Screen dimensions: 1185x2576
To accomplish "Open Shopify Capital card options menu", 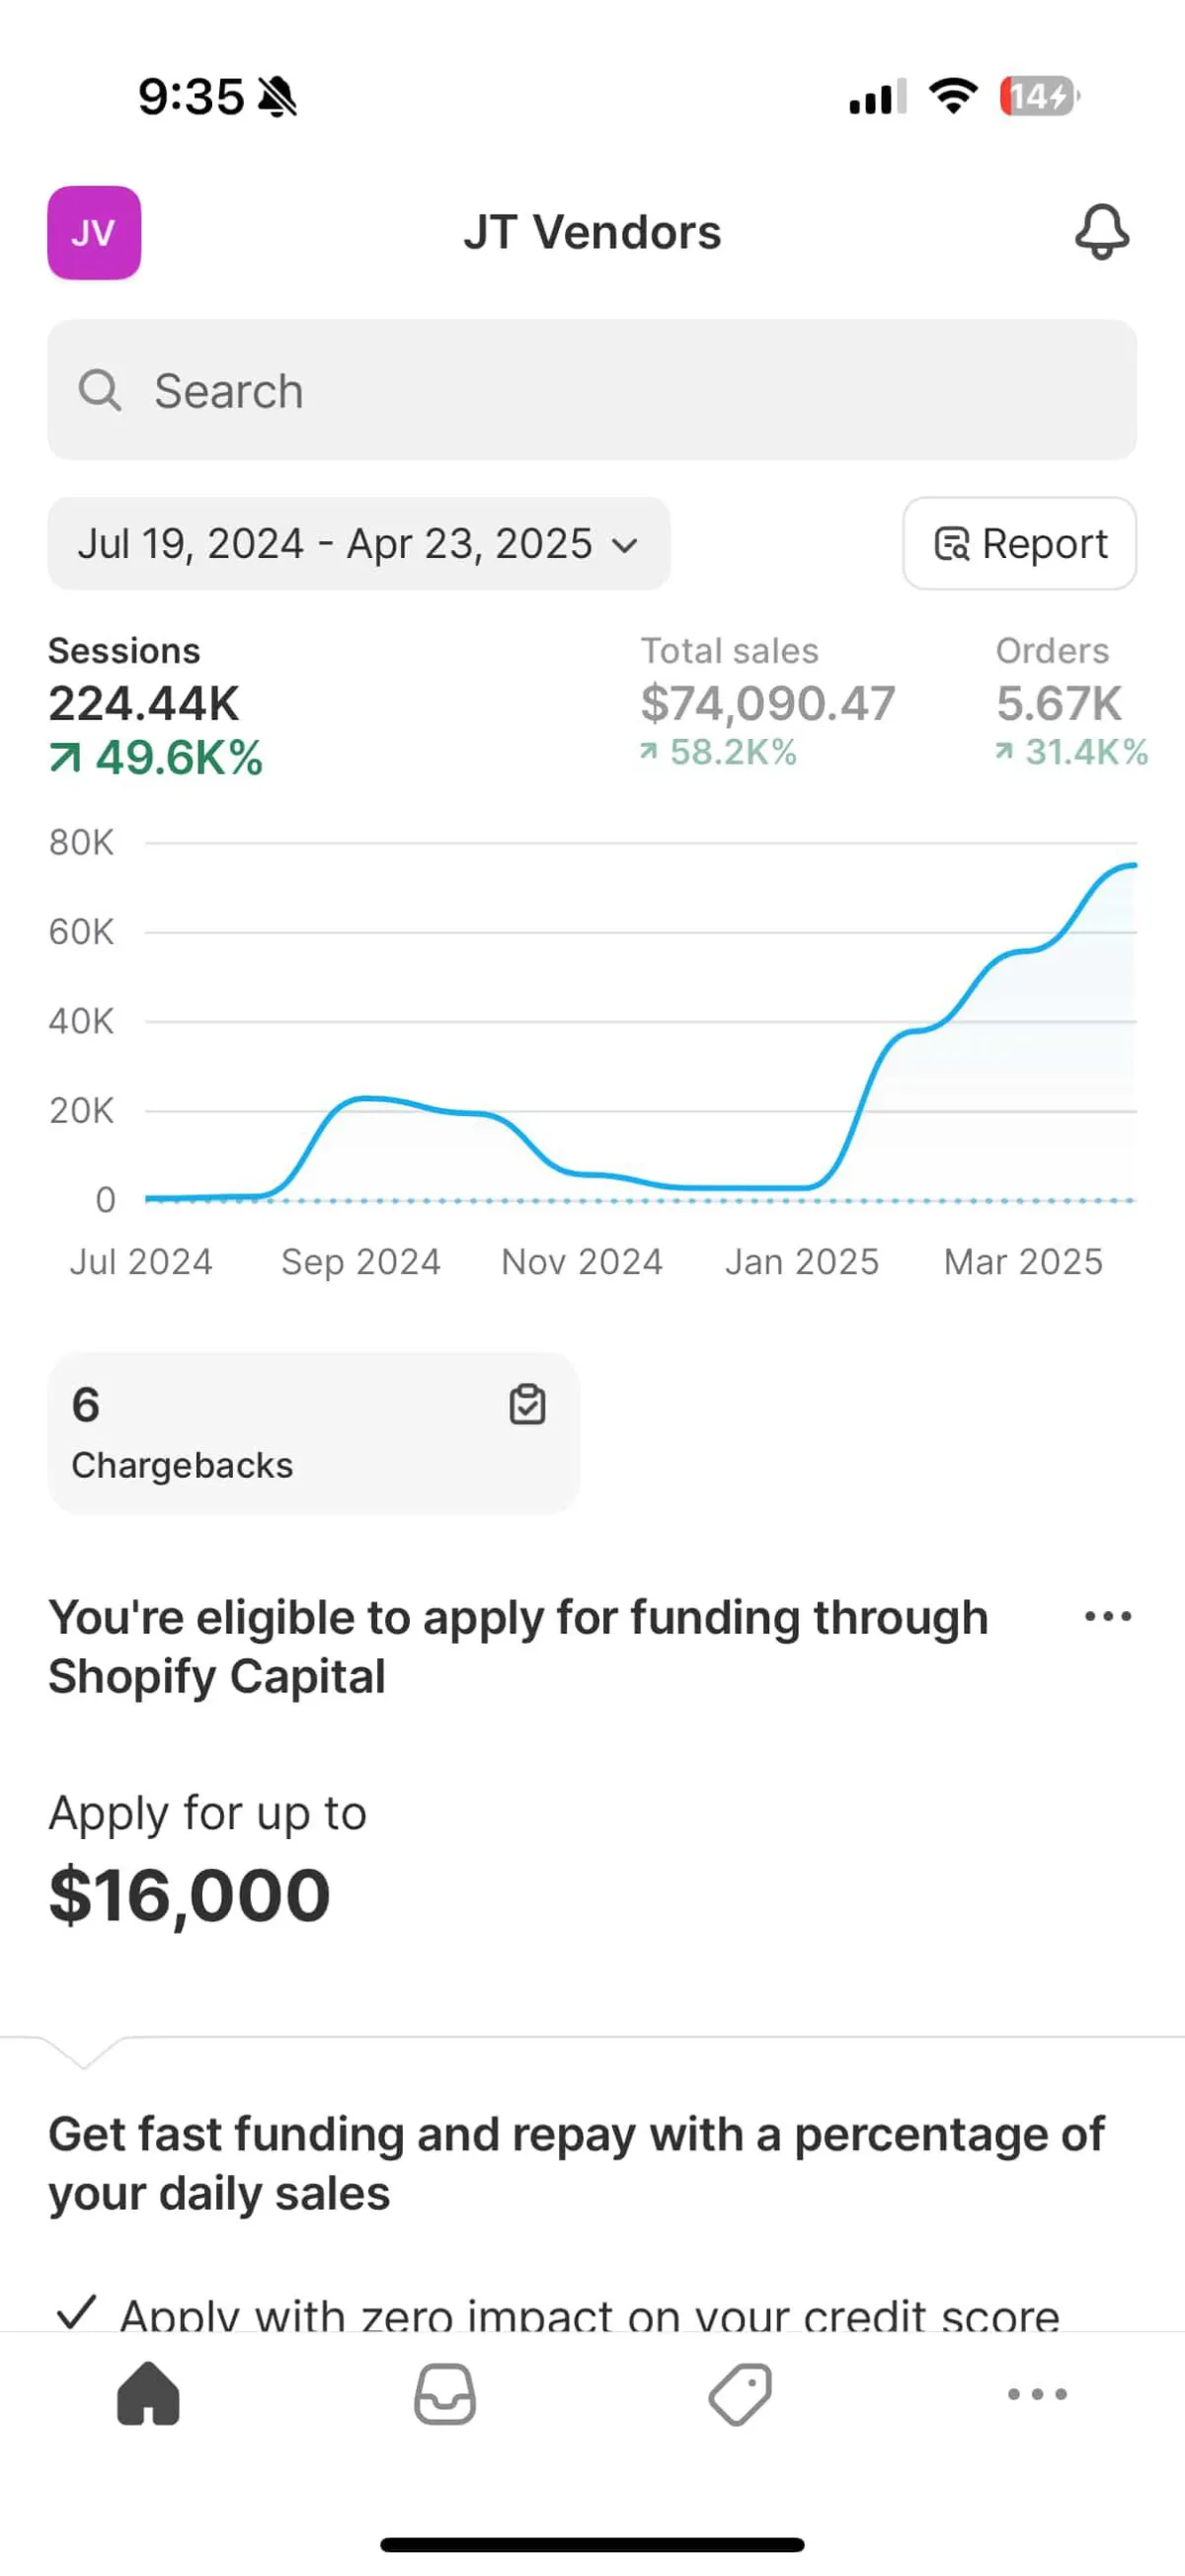I will 1108,1616.
